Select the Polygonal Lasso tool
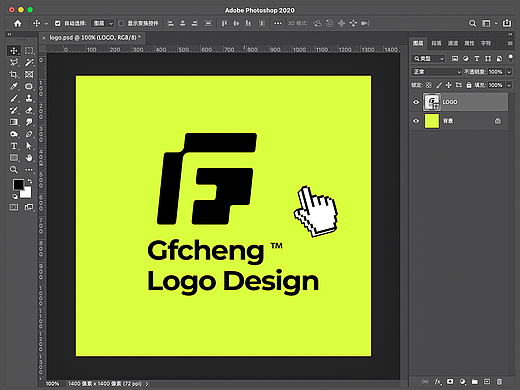Image resolution: width=520 pixels, height=390 pixels. pyautogui.click(x=14, y=62)
